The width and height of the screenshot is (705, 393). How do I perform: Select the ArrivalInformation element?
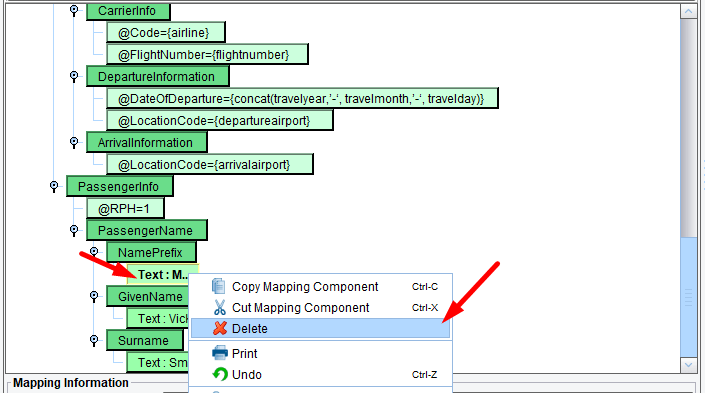tap(147, 143)
